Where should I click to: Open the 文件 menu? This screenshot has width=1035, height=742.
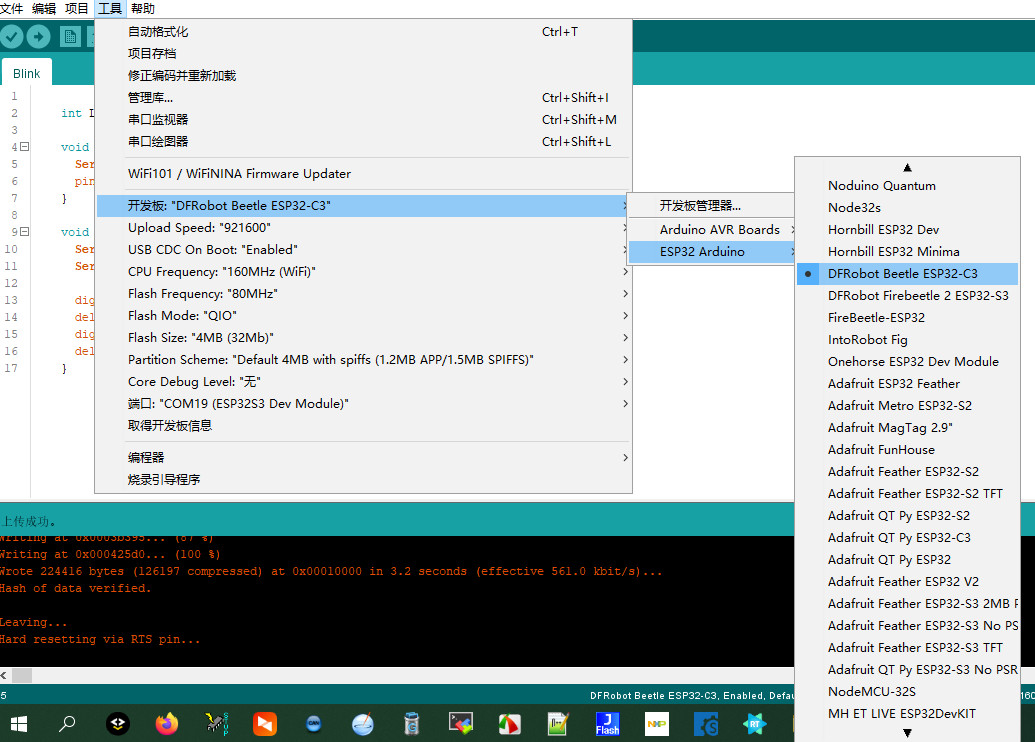tap(12, 9)
